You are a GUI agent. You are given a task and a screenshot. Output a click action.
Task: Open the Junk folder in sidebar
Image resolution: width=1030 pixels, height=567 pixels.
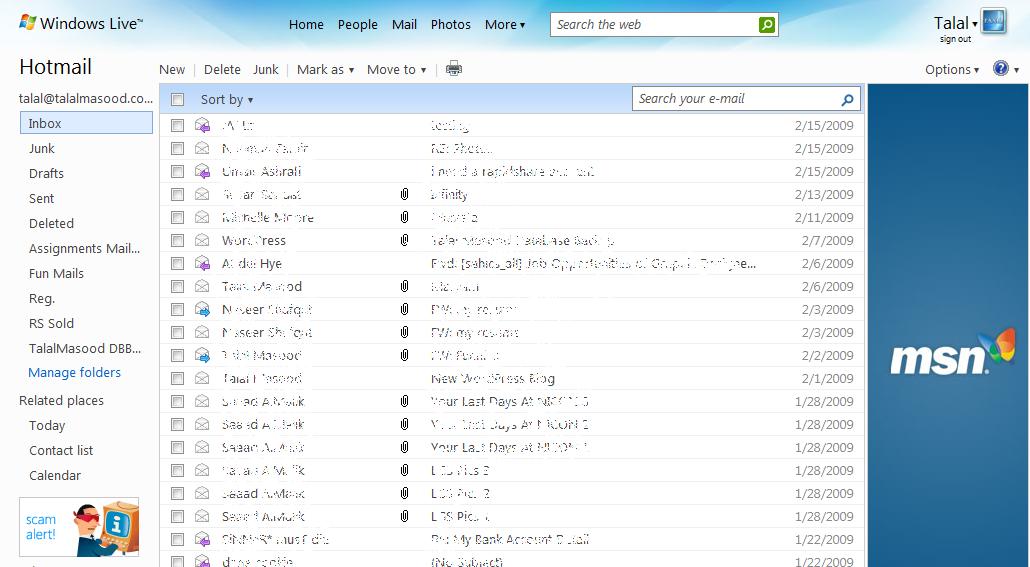point(41,148)
